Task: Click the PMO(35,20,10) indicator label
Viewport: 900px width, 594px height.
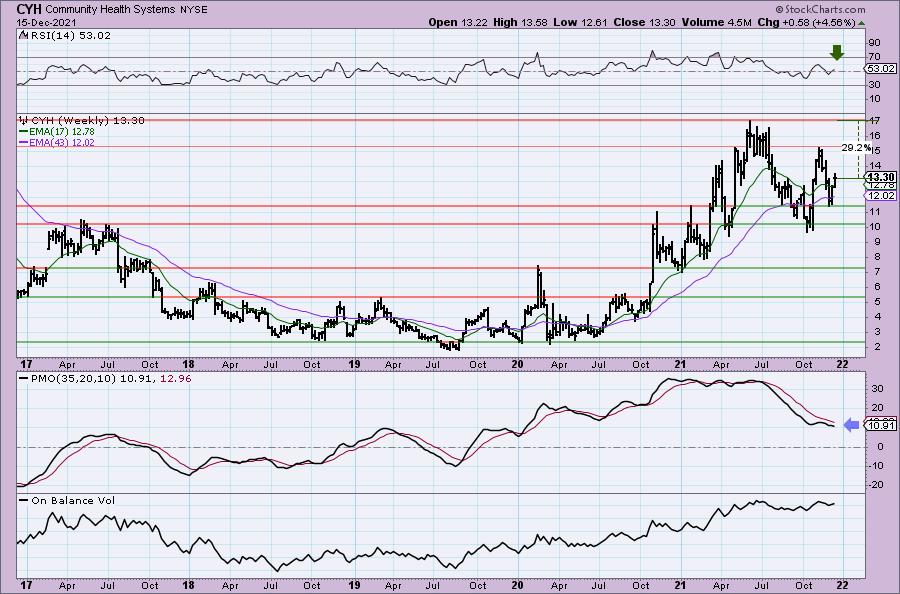Action: point(71,379)
